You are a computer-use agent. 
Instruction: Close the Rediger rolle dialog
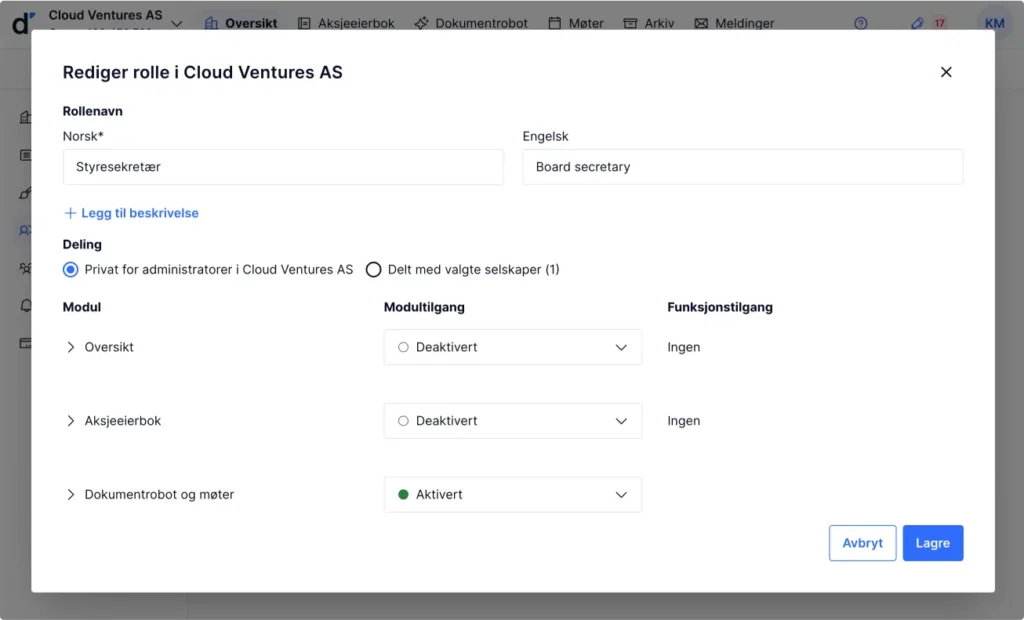click(x=946, y=72)
